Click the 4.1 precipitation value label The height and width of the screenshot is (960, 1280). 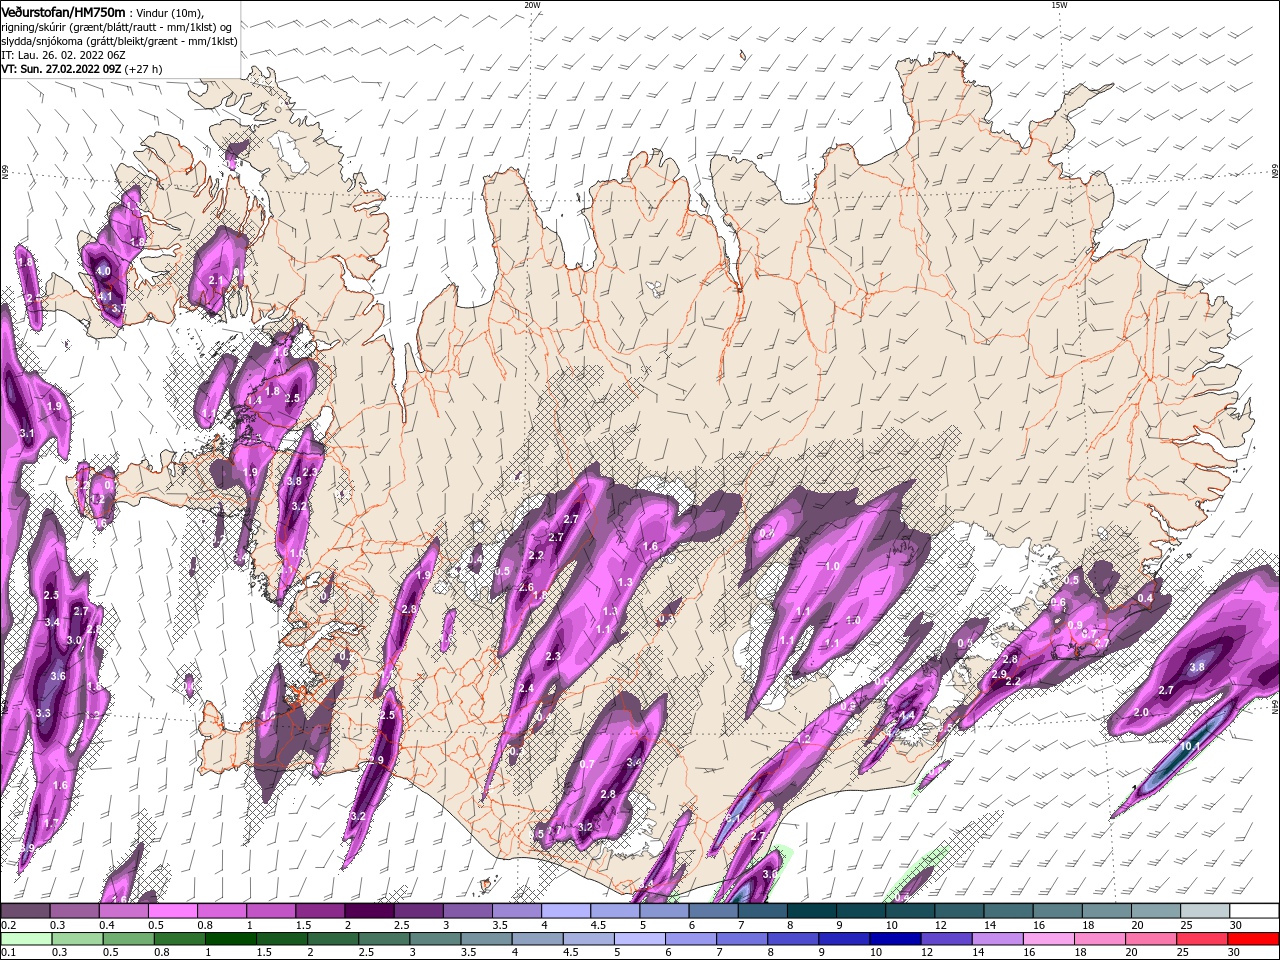pos(105,296)
